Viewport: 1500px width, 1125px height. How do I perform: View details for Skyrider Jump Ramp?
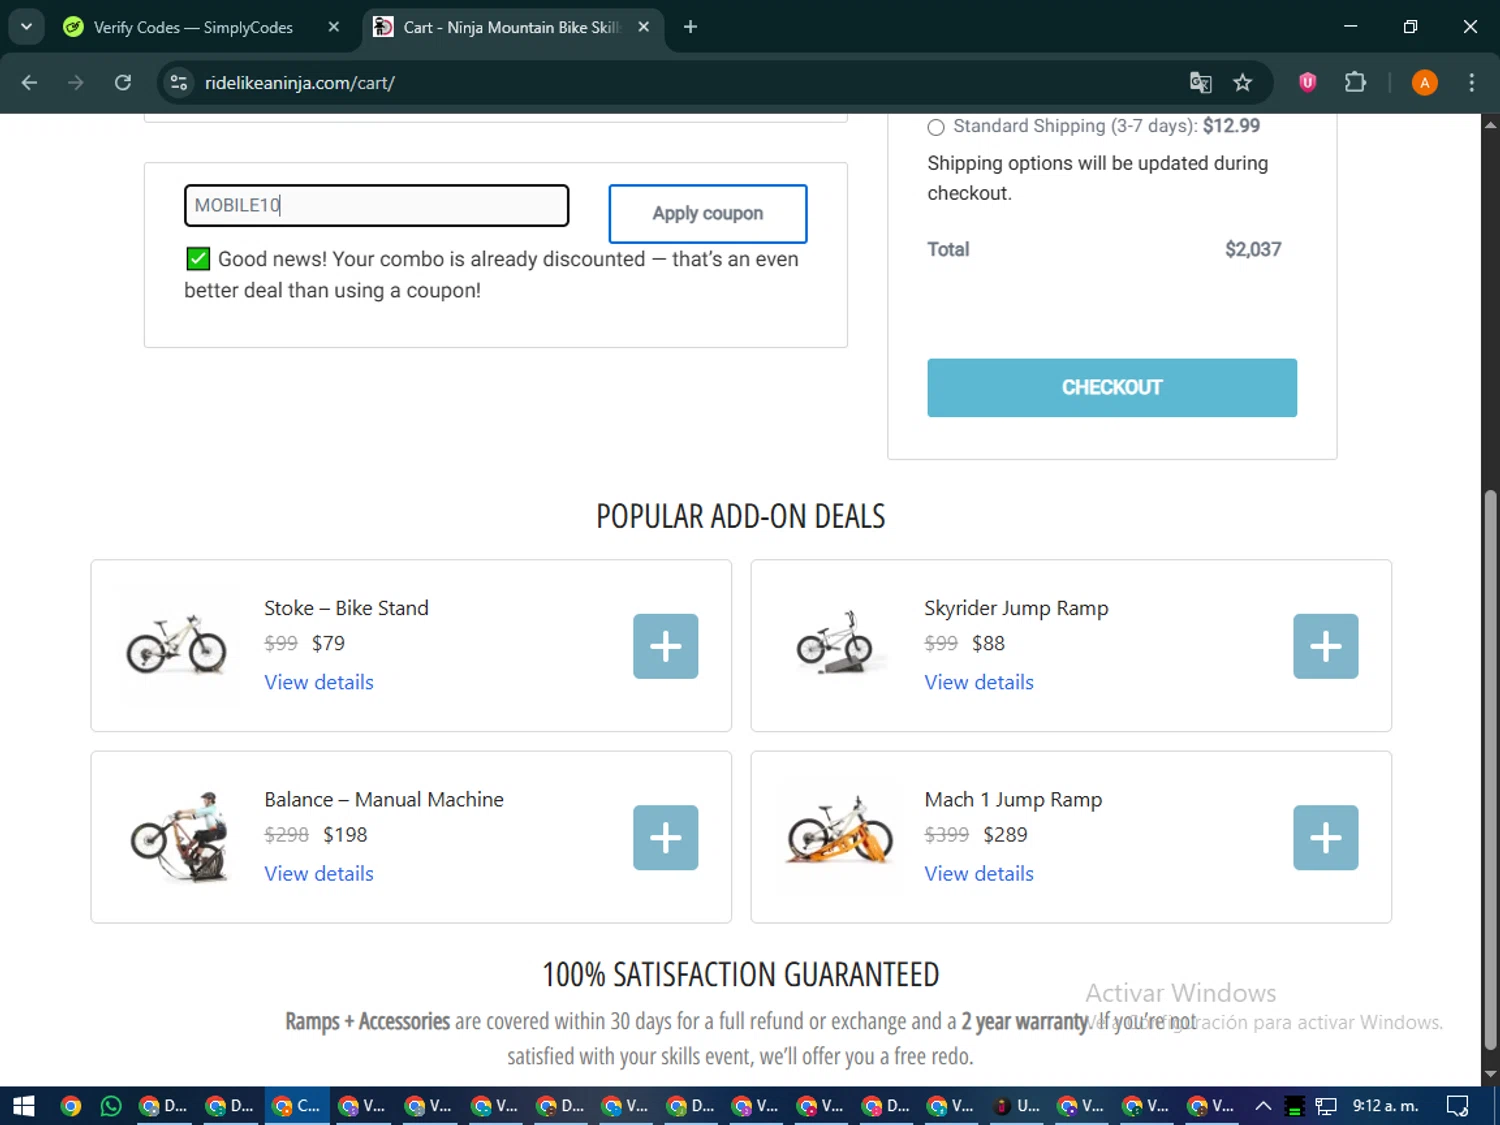[x=979, y=682]
